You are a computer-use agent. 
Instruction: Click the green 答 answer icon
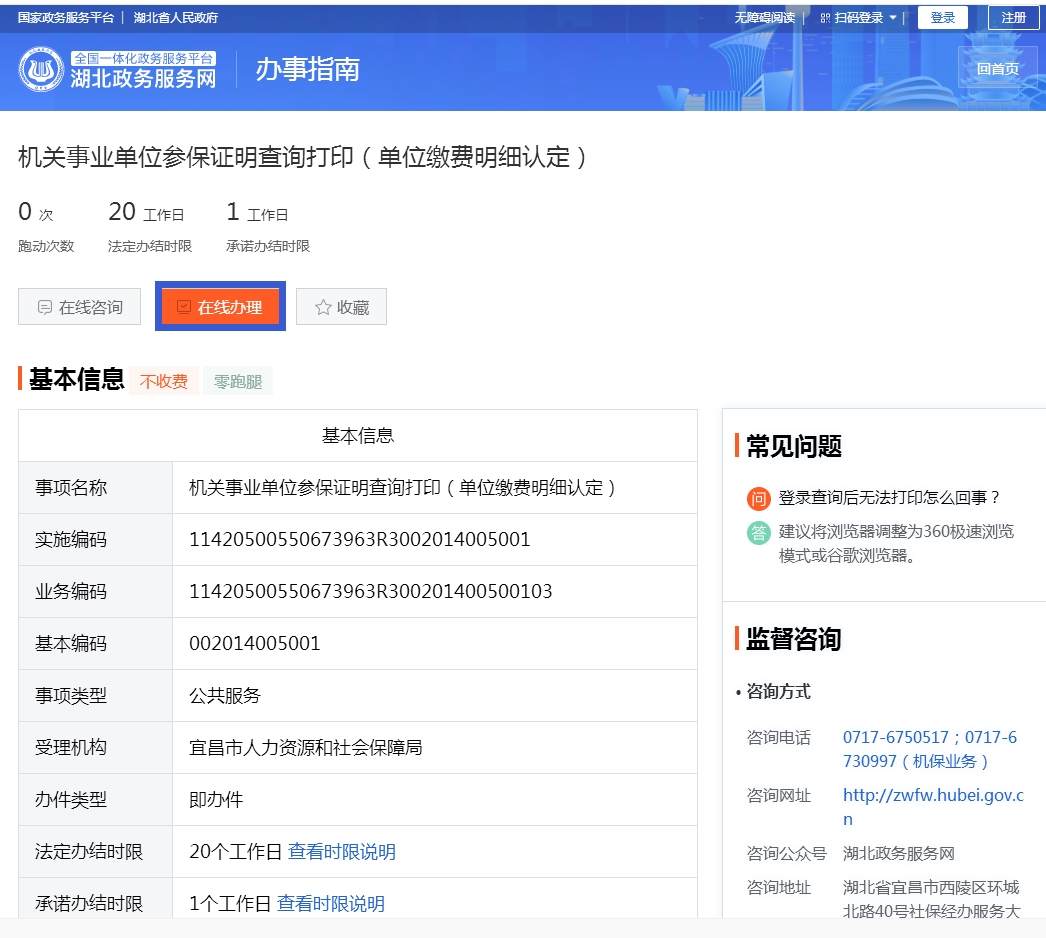click(x=759, y=532)
